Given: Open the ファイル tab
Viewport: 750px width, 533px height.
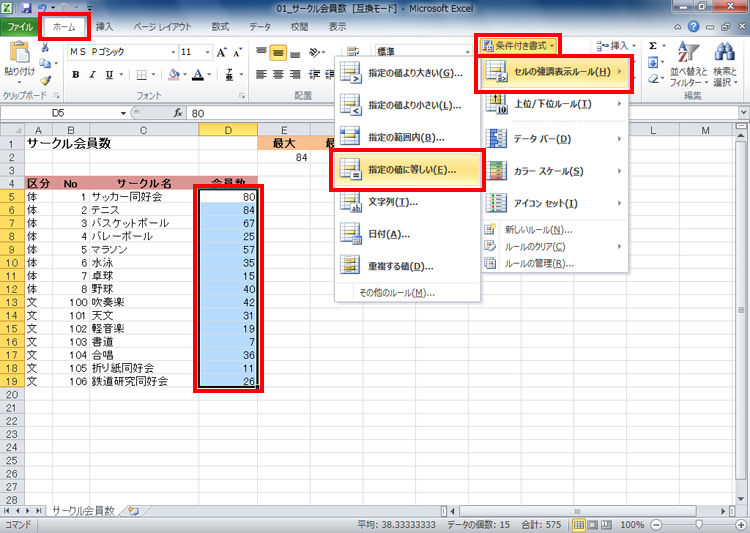Looking at the screenshot, I should pyautogui.click(x=19, y=27).
